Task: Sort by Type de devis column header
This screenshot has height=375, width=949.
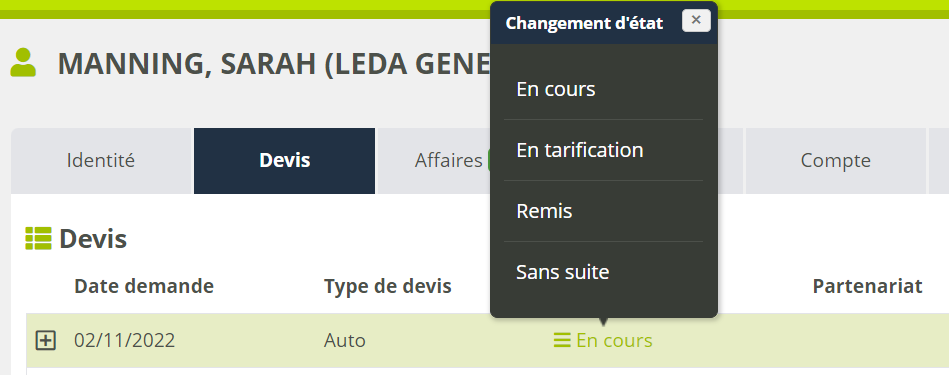Action: click(387, 286)
